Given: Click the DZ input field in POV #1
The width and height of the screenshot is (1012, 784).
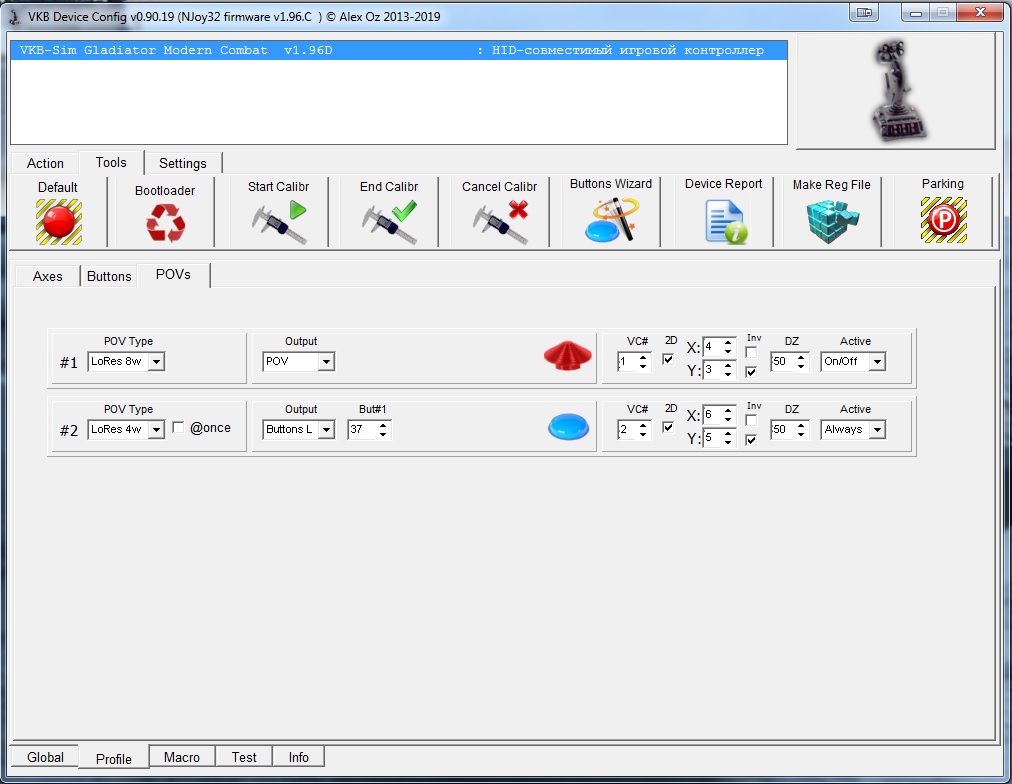Looking at the screenshot, I should click(782, 361).
